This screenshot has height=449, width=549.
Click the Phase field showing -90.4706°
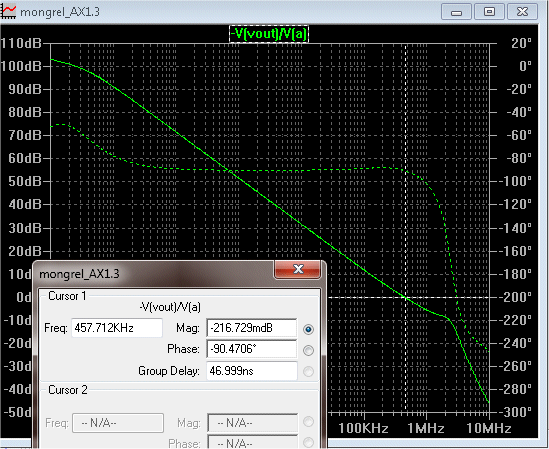coord(251,349)
